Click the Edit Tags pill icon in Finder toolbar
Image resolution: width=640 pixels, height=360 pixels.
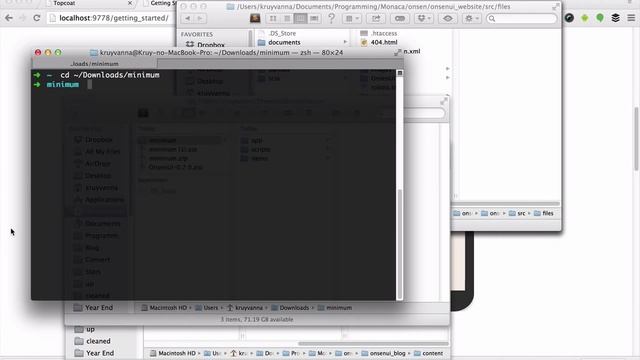tap(400, 18)
